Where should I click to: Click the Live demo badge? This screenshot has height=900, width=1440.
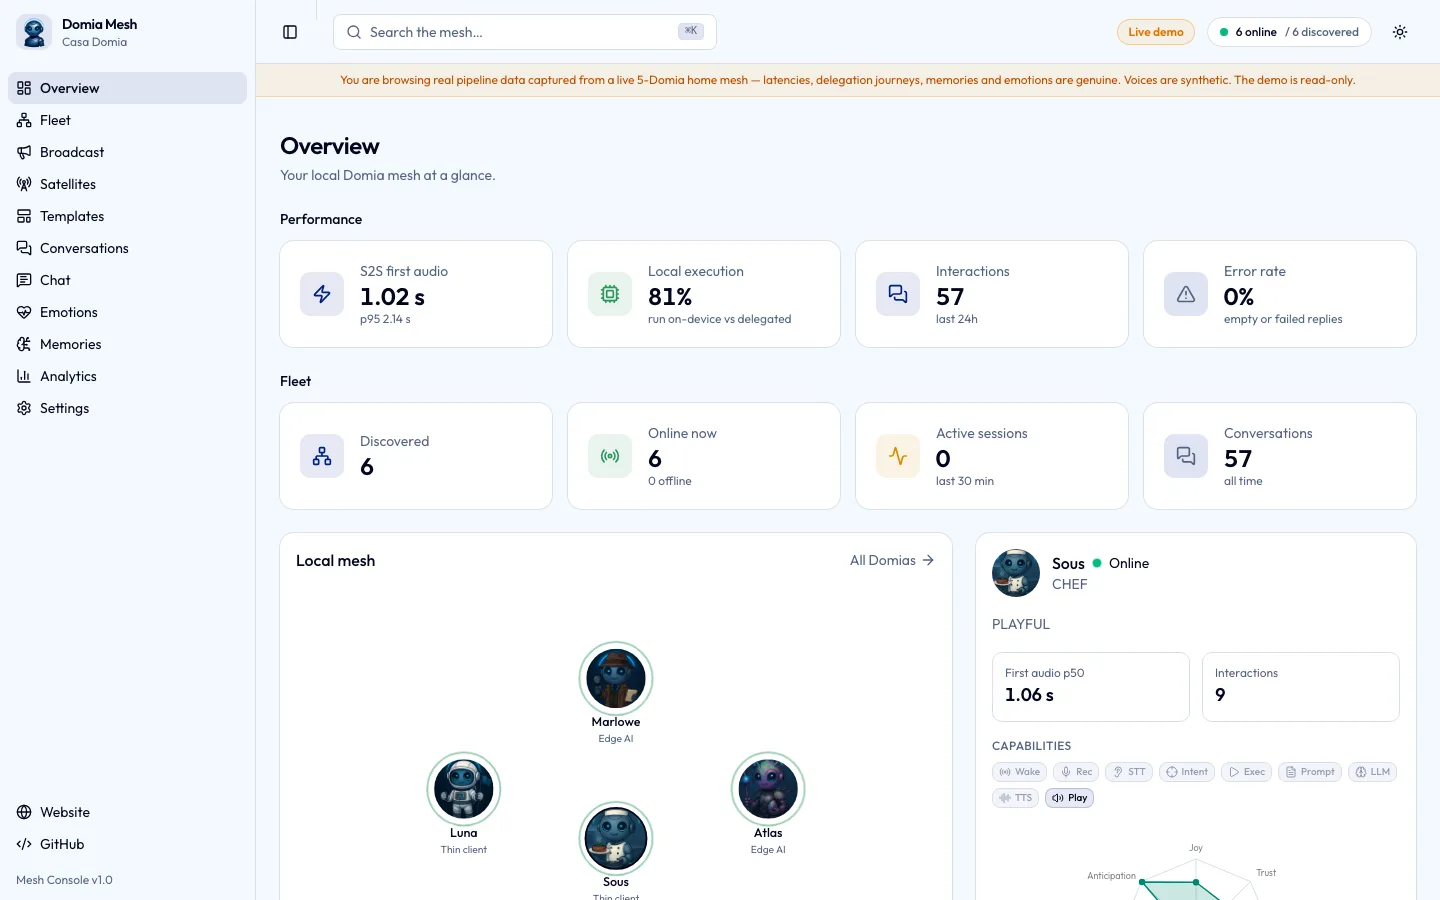1156,32
